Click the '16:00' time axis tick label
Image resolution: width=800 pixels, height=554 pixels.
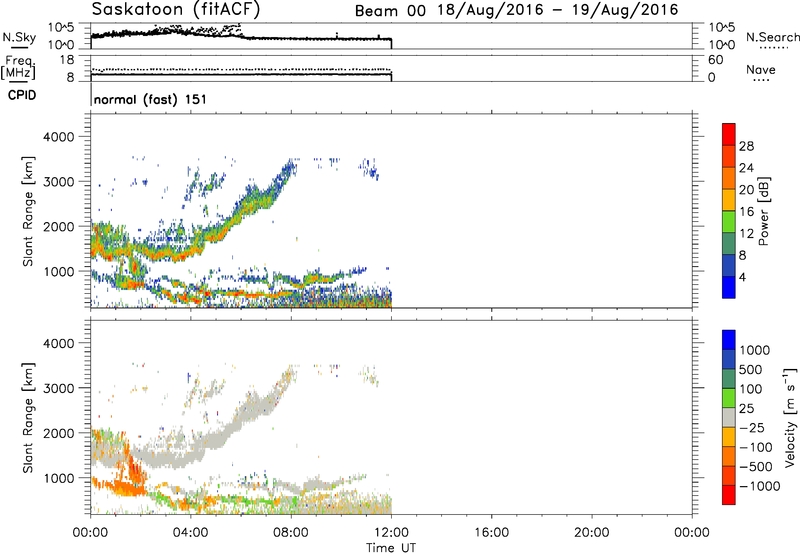[491, 533]
